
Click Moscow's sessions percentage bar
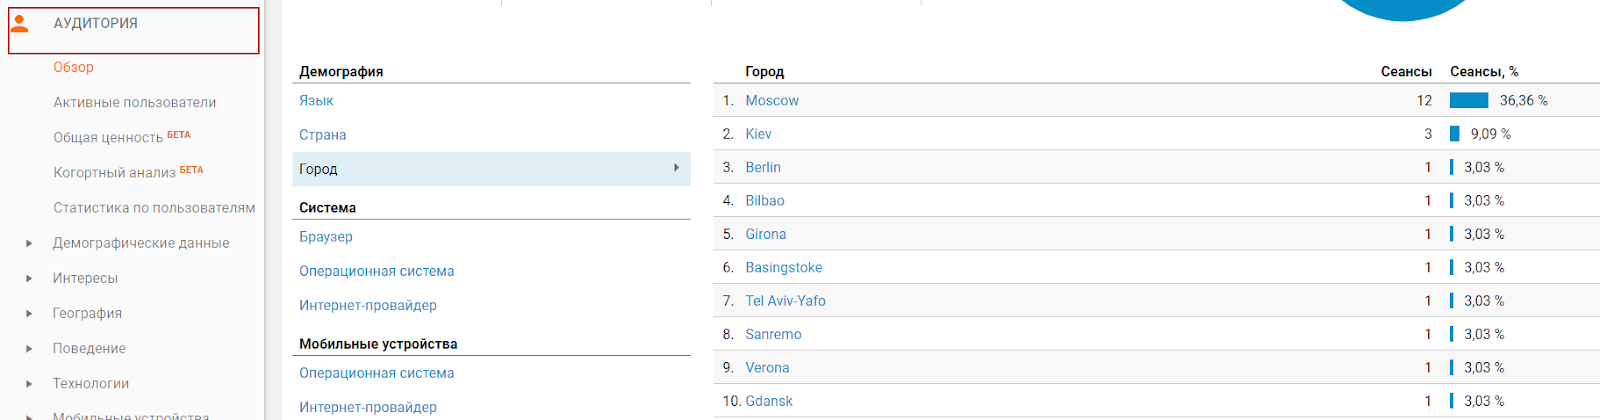[x=1468, y=100]
